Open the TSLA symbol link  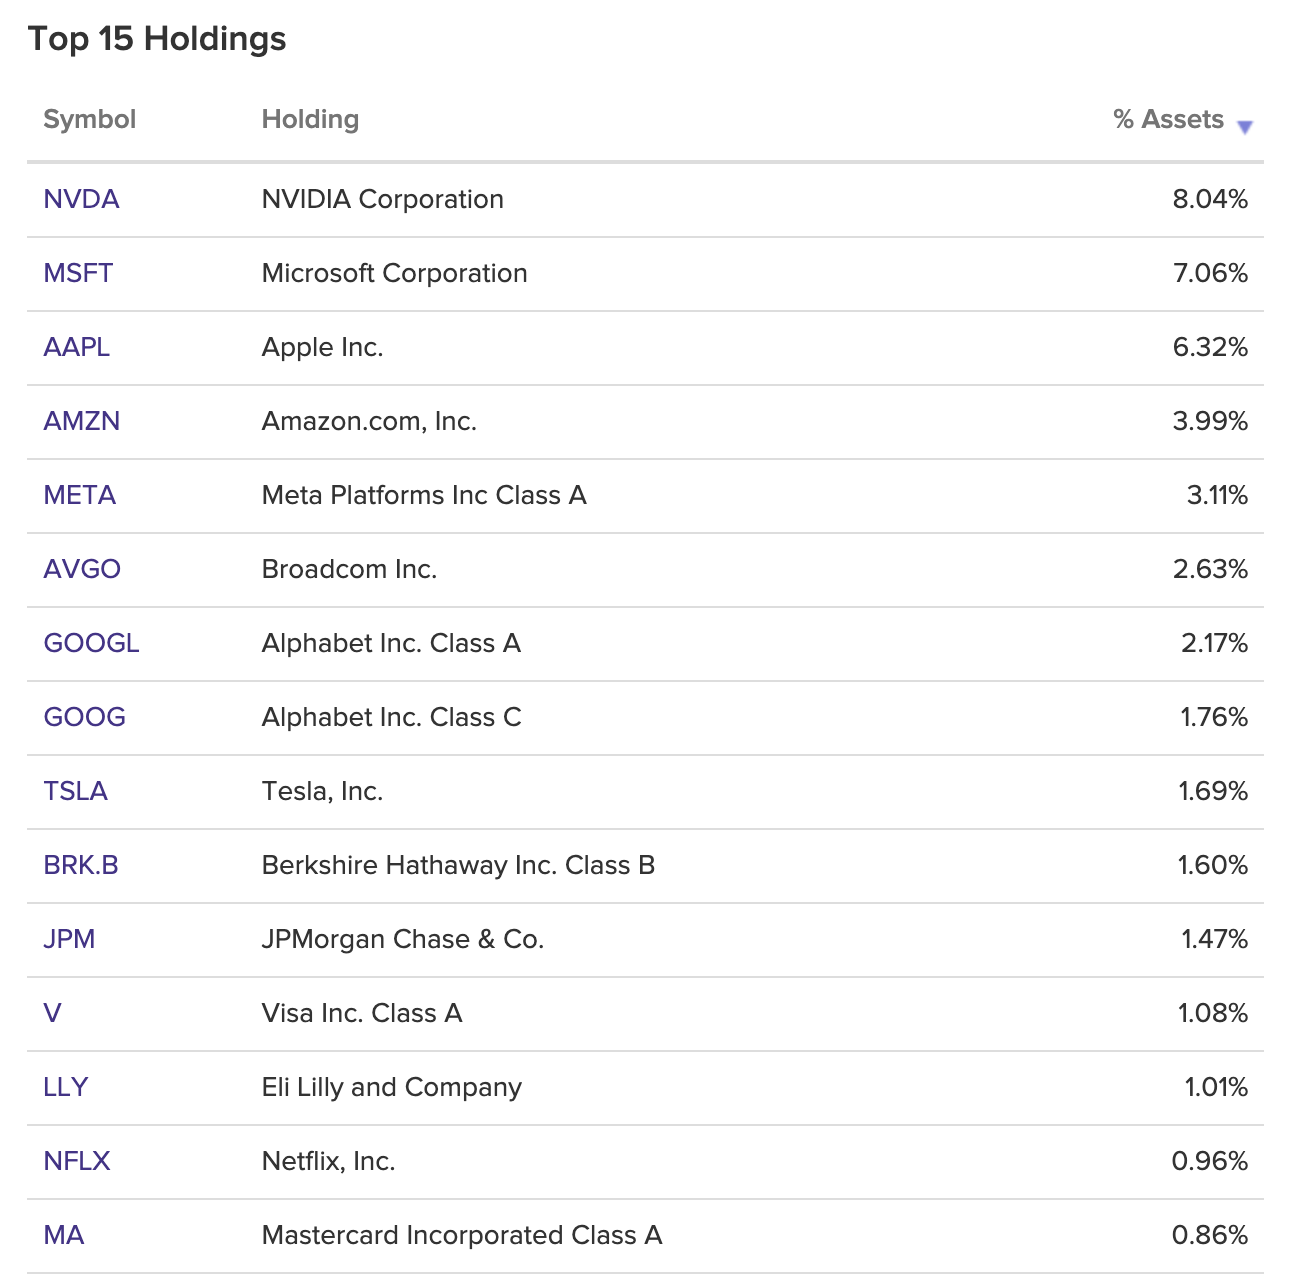[75, 791]
